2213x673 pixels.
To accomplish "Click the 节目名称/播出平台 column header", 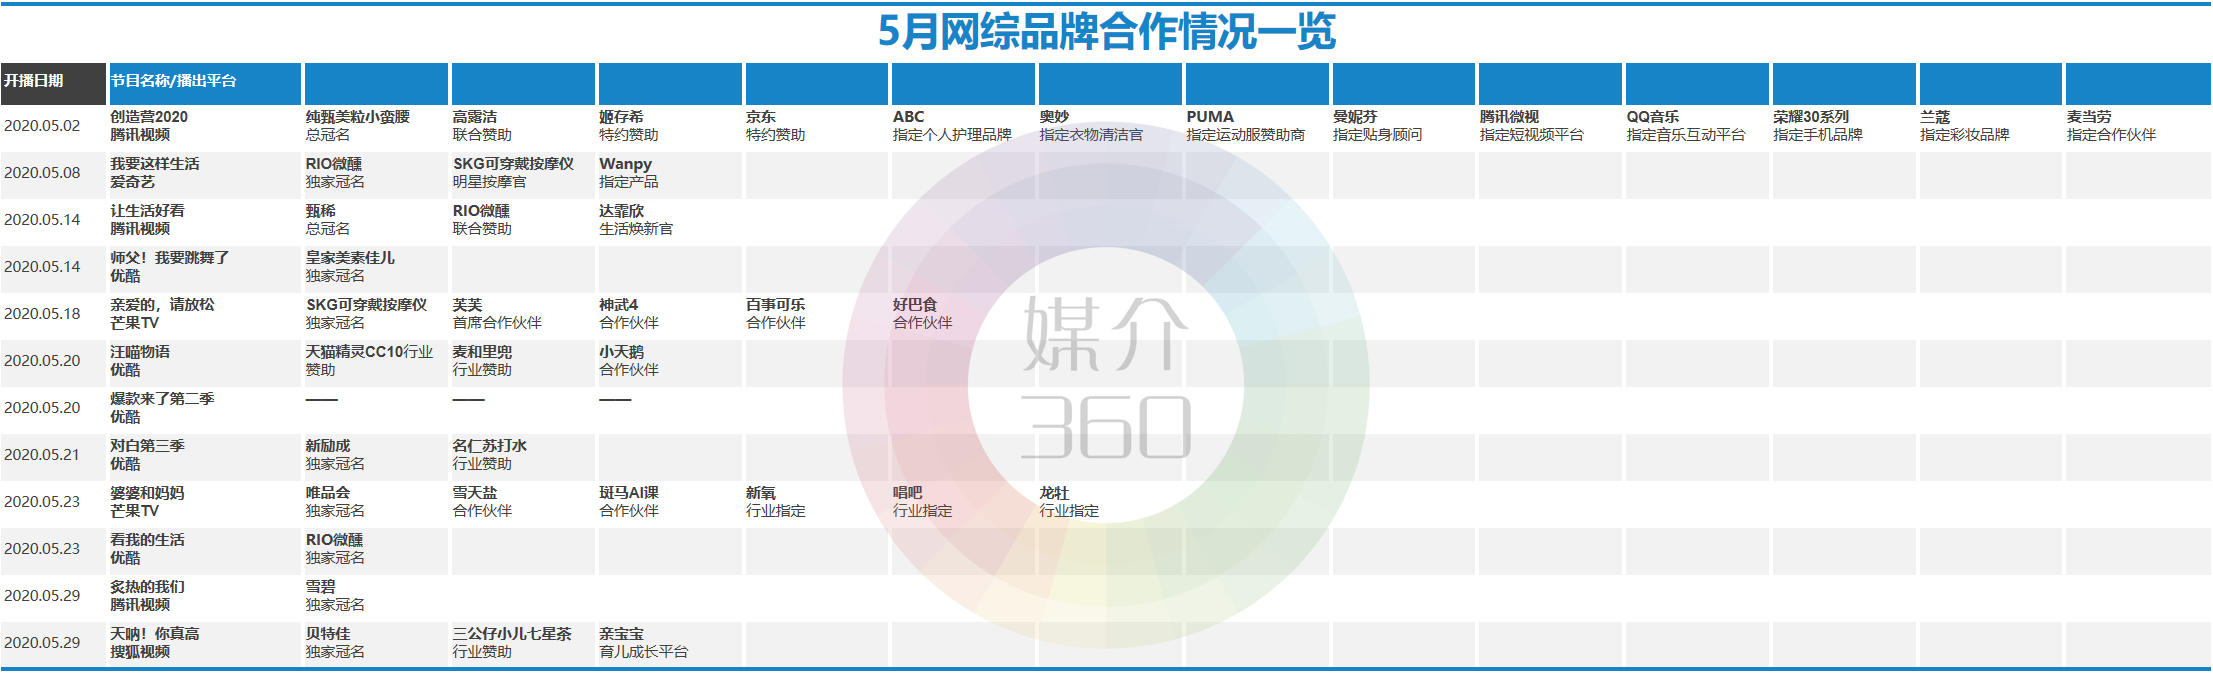I will pyautogui.click(x=205, y=83).
